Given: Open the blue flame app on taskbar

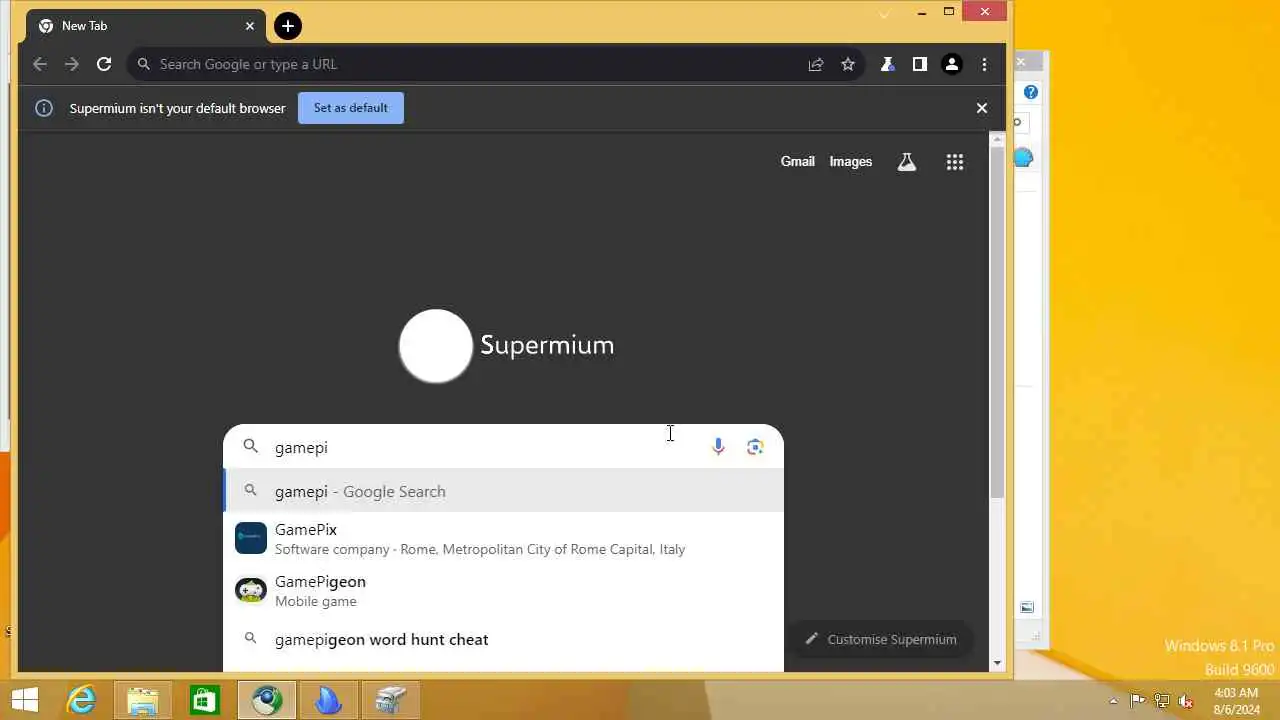Looking at the screenshot, I should coord(328,700).
